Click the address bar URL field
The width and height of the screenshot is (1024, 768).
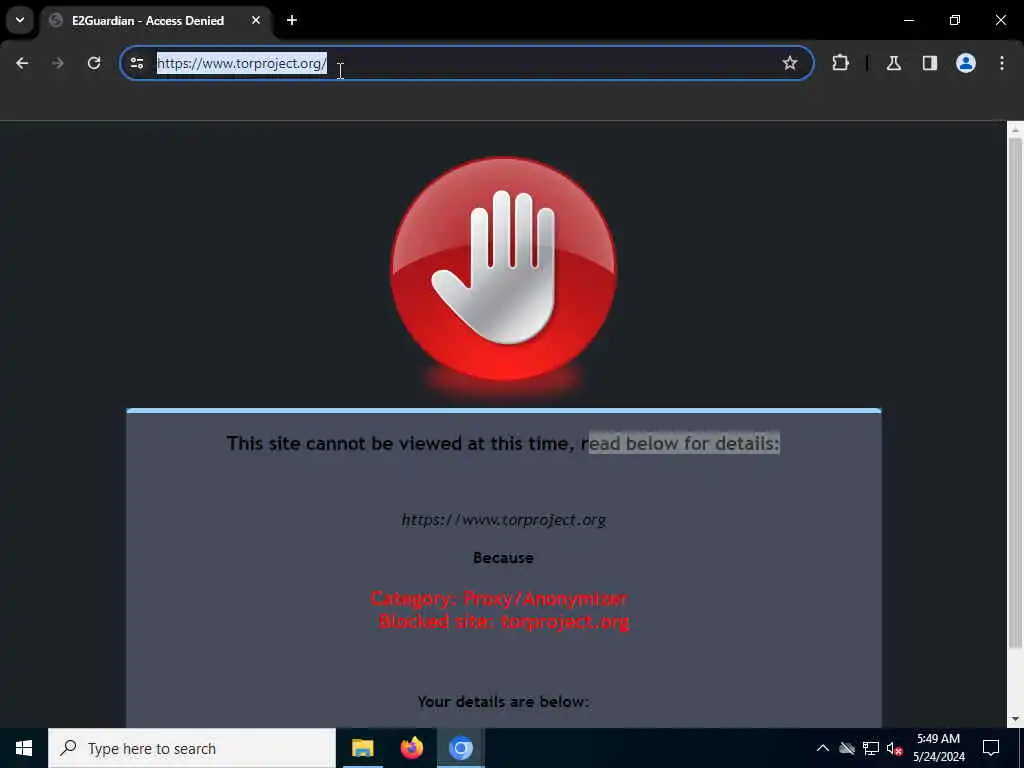467,63
